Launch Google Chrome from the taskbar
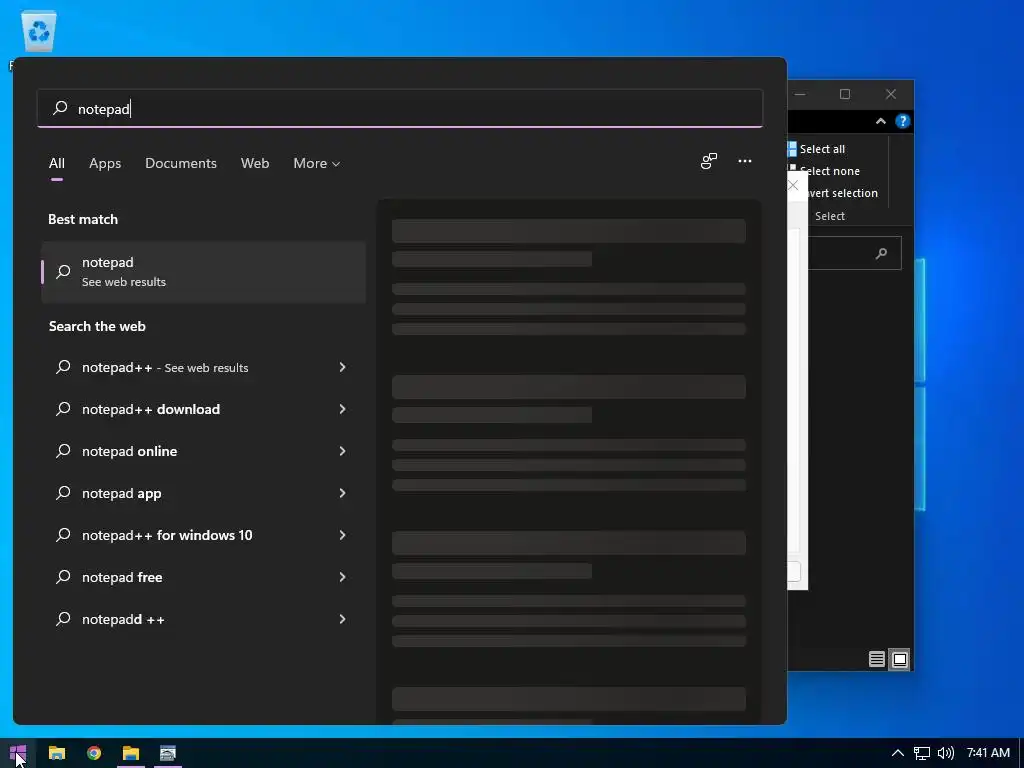Image resolution: width=1024 pixels, height=768 pixels. point(94,753)
